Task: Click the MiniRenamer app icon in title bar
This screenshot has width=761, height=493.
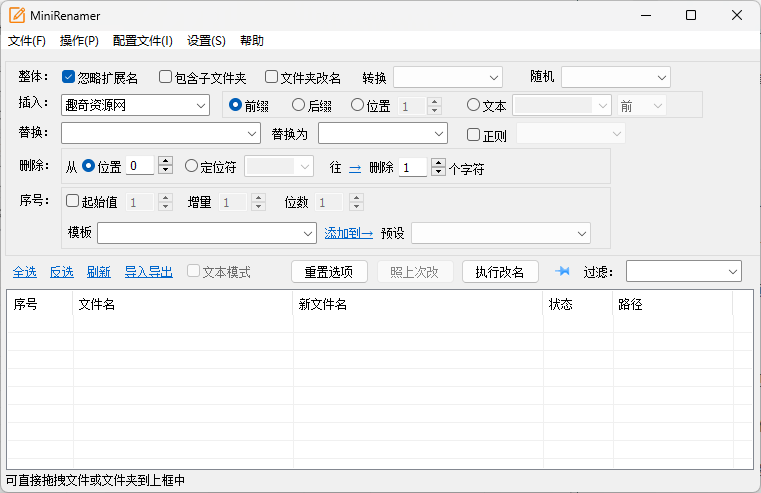Action: pyautogui.click(x=16, y=15)
